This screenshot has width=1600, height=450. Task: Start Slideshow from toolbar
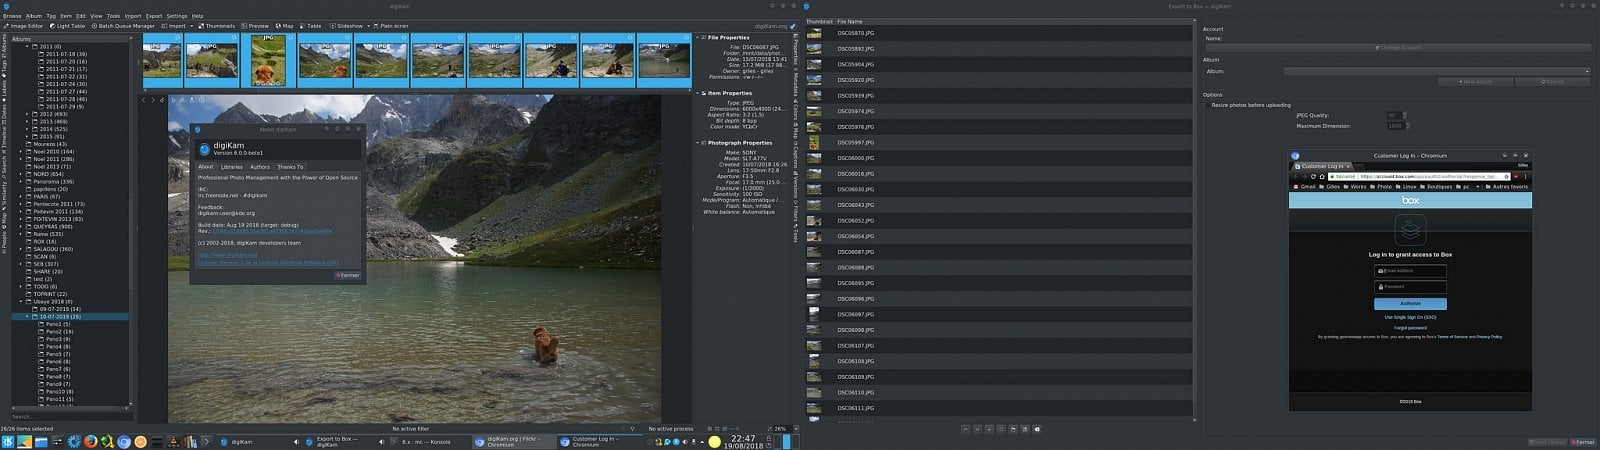click(x=346, y=26)
